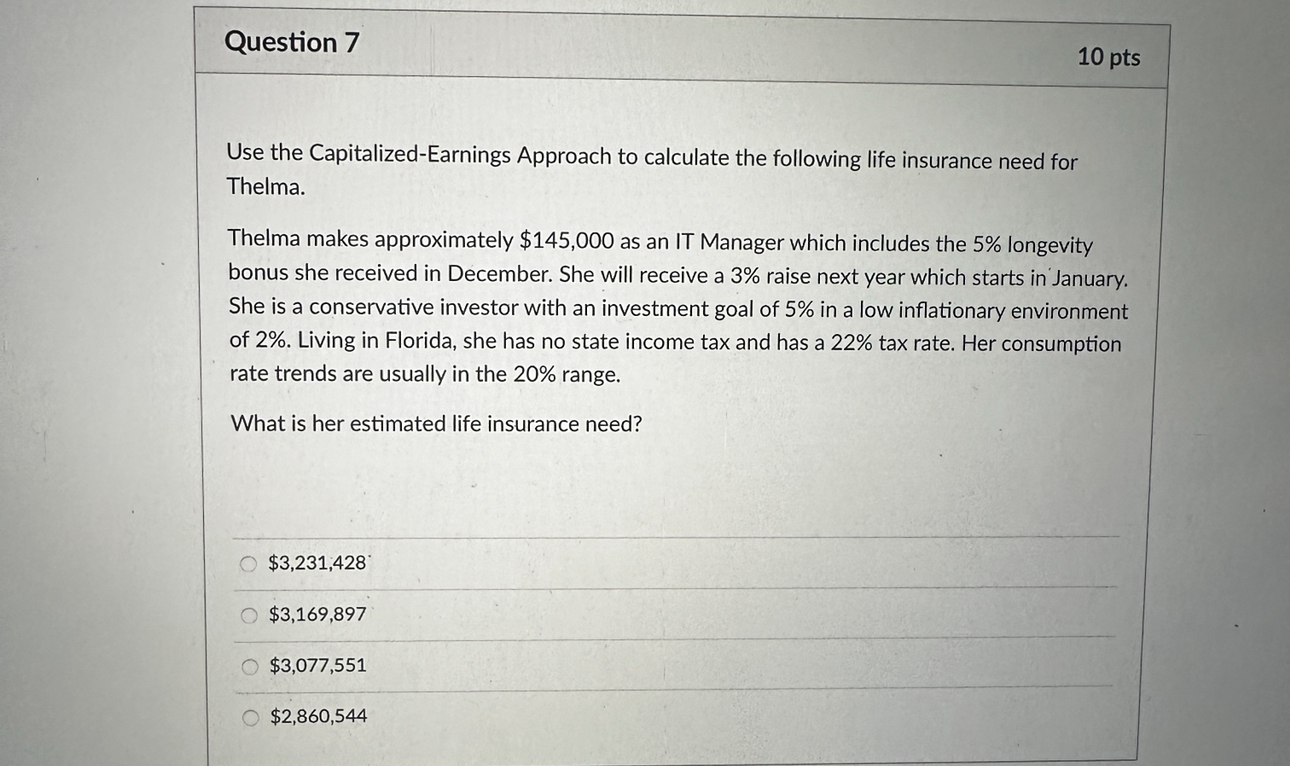
Task: Select the $3,231,428 answer option
Action: (x=247, y=563)
